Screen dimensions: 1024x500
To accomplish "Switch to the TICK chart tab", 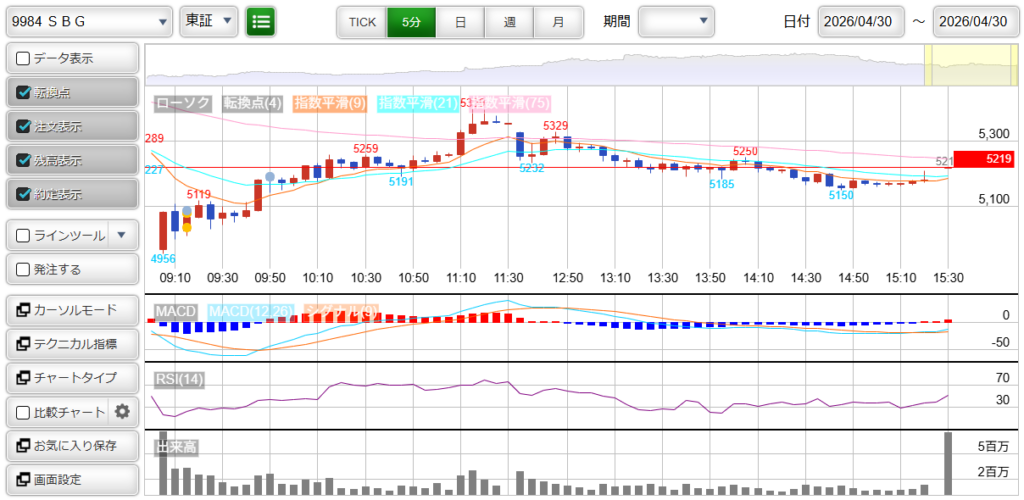I will (361, 21).
